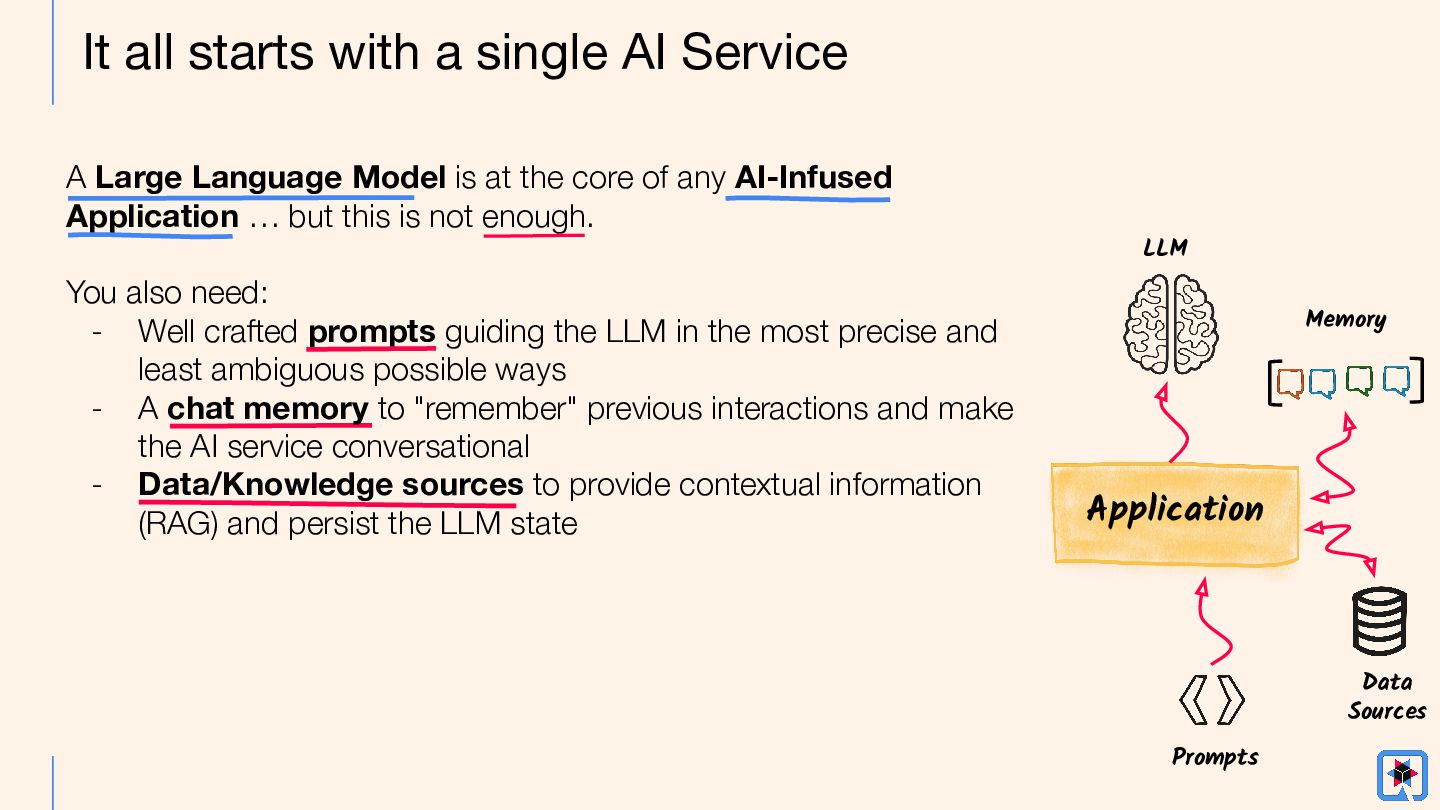The image size is (1440, 810).
Task: Click the bold "chat memory" phrase
Action: point(268,409)
